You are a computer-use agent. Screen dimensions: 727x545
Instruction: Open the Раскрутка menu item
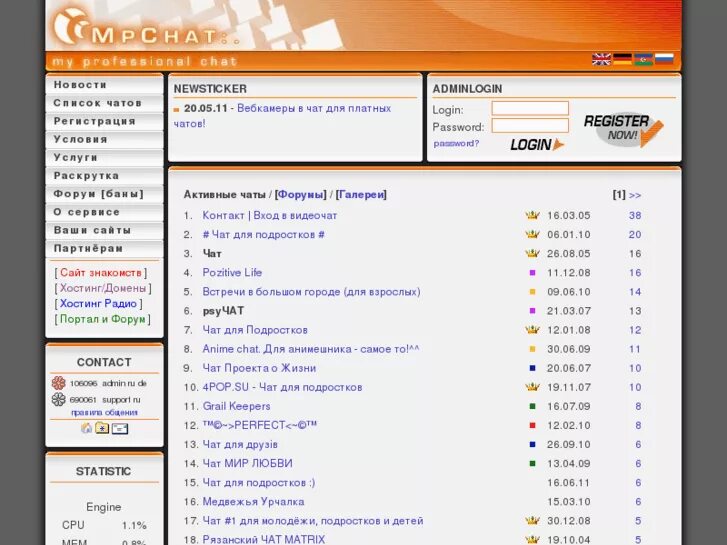(x=104, y=176)
